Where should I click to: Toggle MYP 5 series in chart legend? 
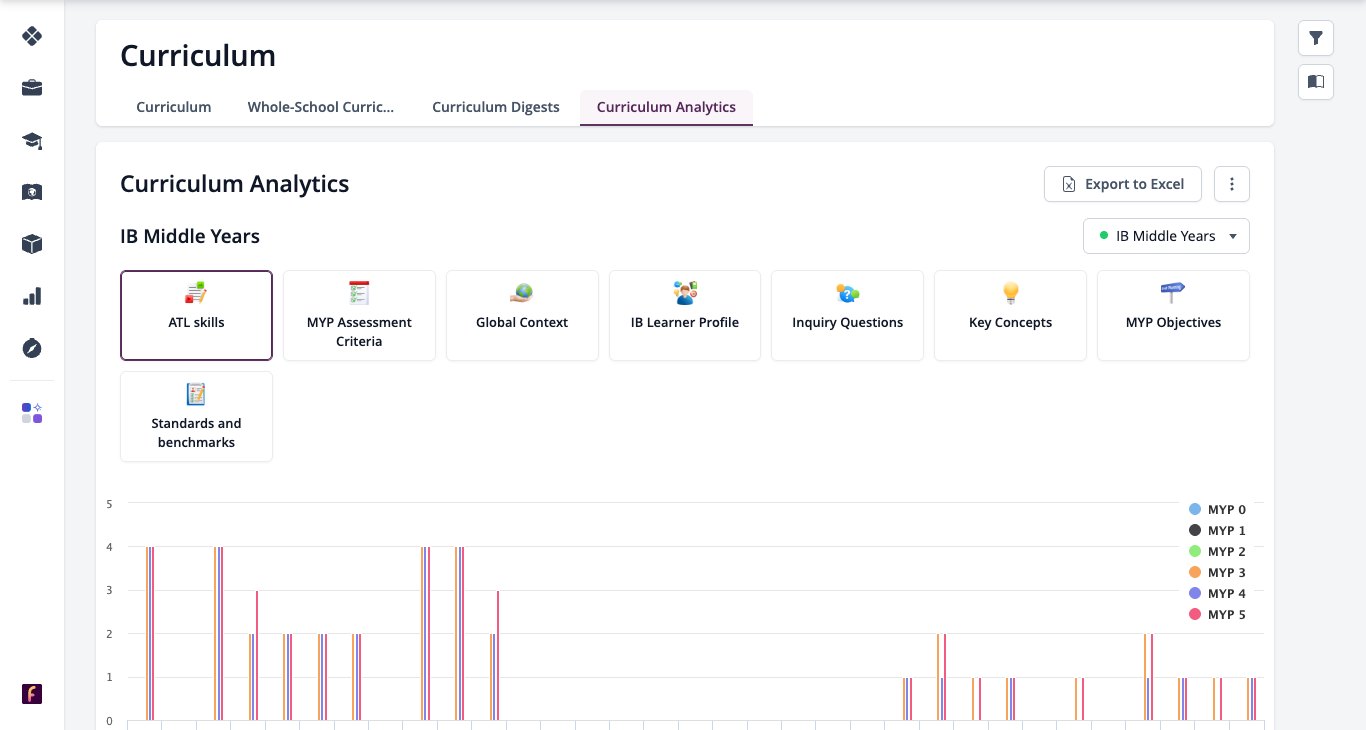pyautogui.click(x=1217, y=615)
